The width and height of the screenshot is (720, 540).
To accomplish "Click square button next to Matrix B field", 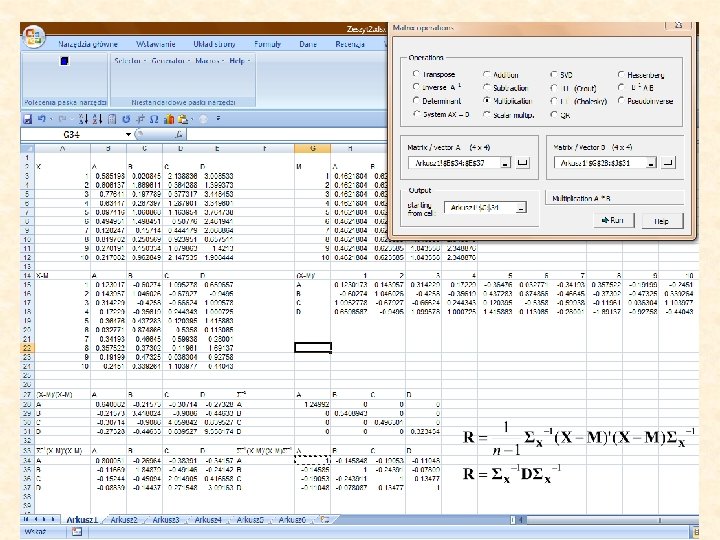I will point(669,163).
